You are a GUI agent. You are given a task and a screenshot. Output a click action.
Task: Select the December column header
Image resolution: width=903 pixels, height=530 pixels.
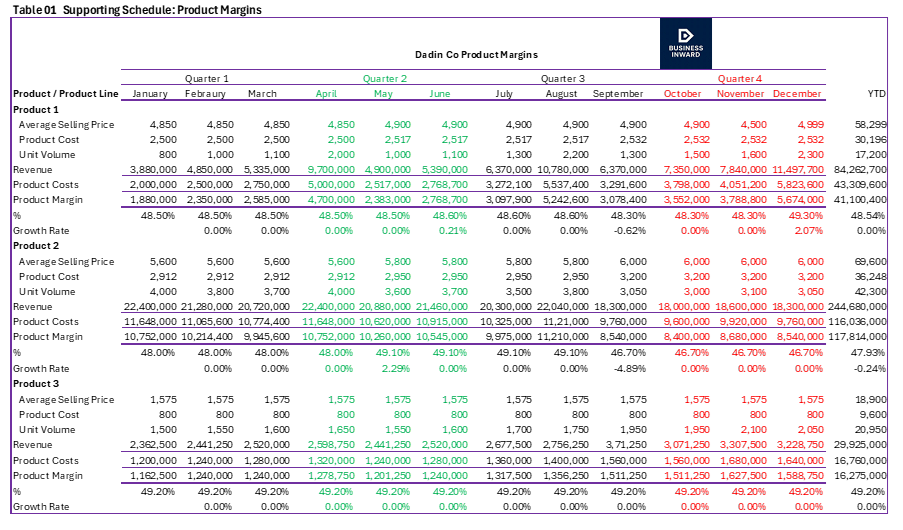(798, 94)
